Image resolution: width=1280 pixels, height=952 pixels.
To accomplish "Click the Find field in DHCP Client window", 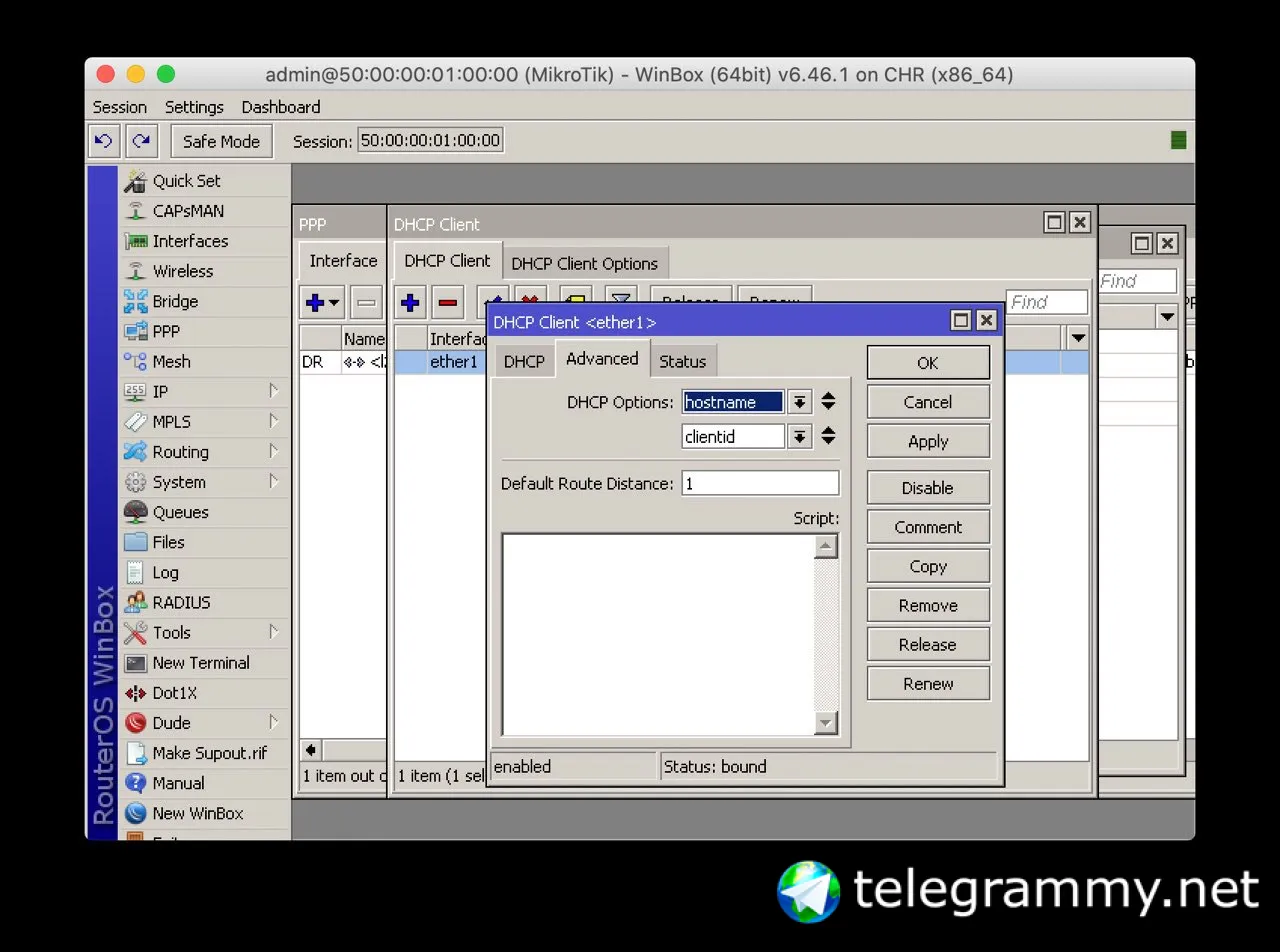I will pos(1047,302).
